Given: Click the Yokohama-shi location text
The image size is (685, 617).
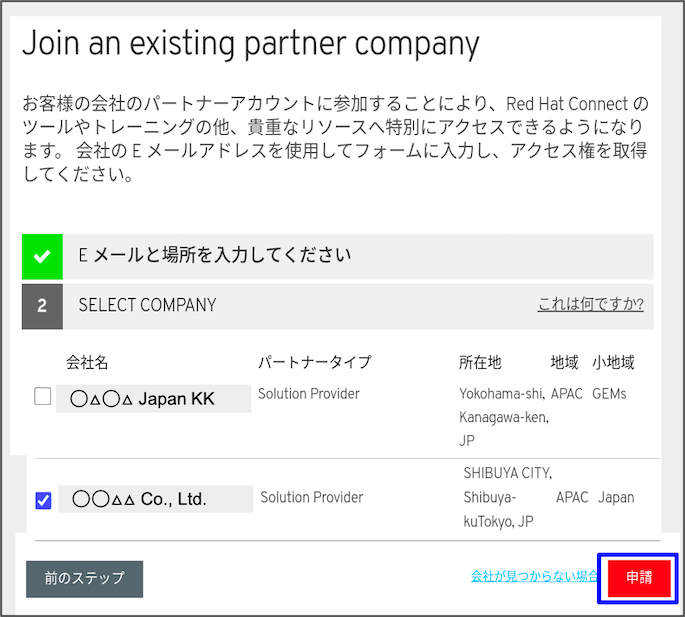Looking at the screenshot, I should click(x=502, y=394).
